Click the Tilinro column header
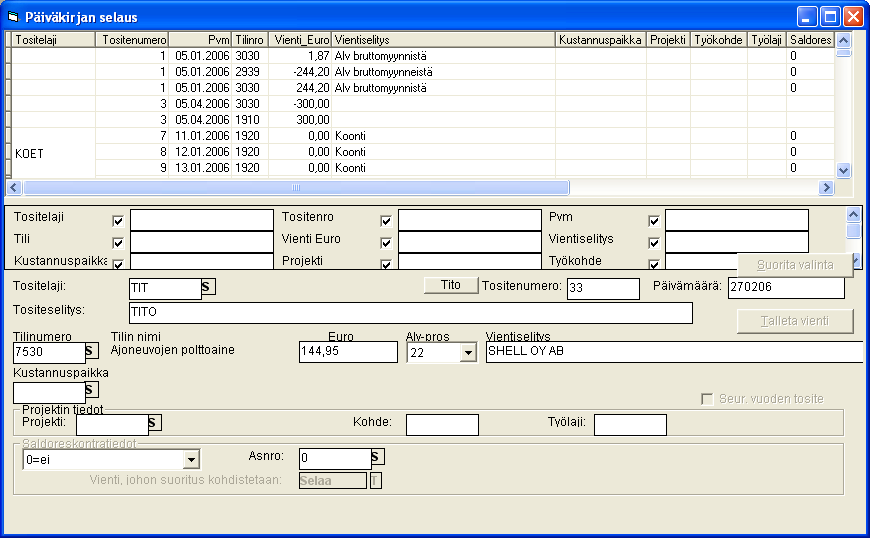This screenshot has height=538, width=870. pyautogui.click(x=250, y=40)
